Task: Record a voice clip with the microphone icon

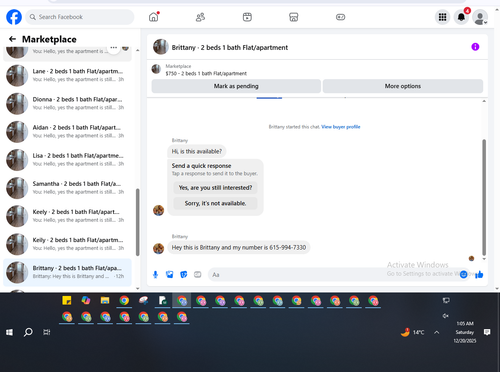Action: coord(155,275)
